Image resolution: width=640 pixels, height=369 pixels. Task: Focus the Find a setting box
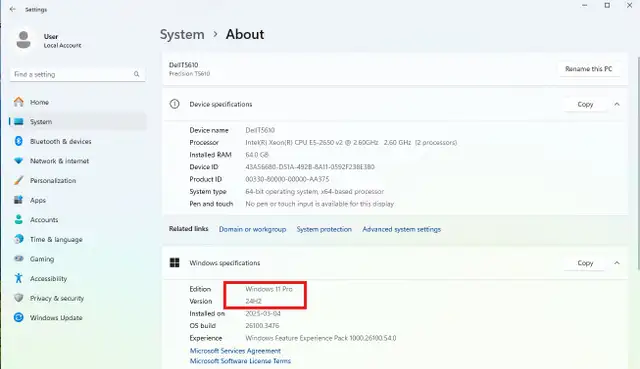(78, 74)
